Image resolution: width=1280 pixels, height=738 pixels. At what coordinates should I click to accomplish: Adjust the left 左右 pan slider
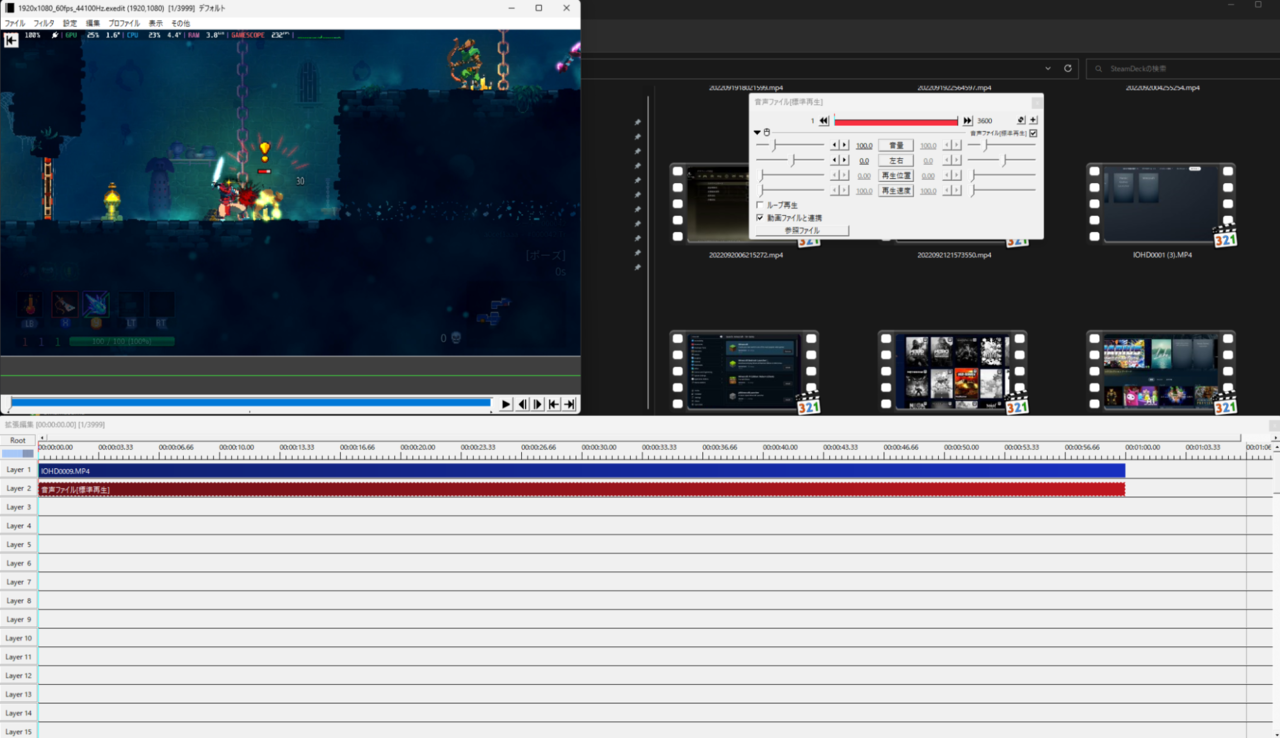pos(790,161)
